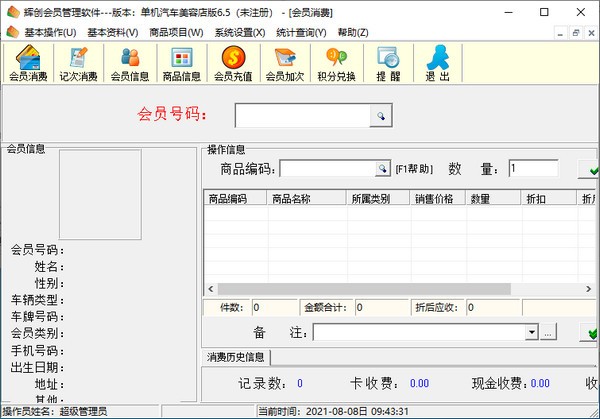Click the 商品编码 lookup button
Viewport: 600px width, 419px height.
[381, 168]
